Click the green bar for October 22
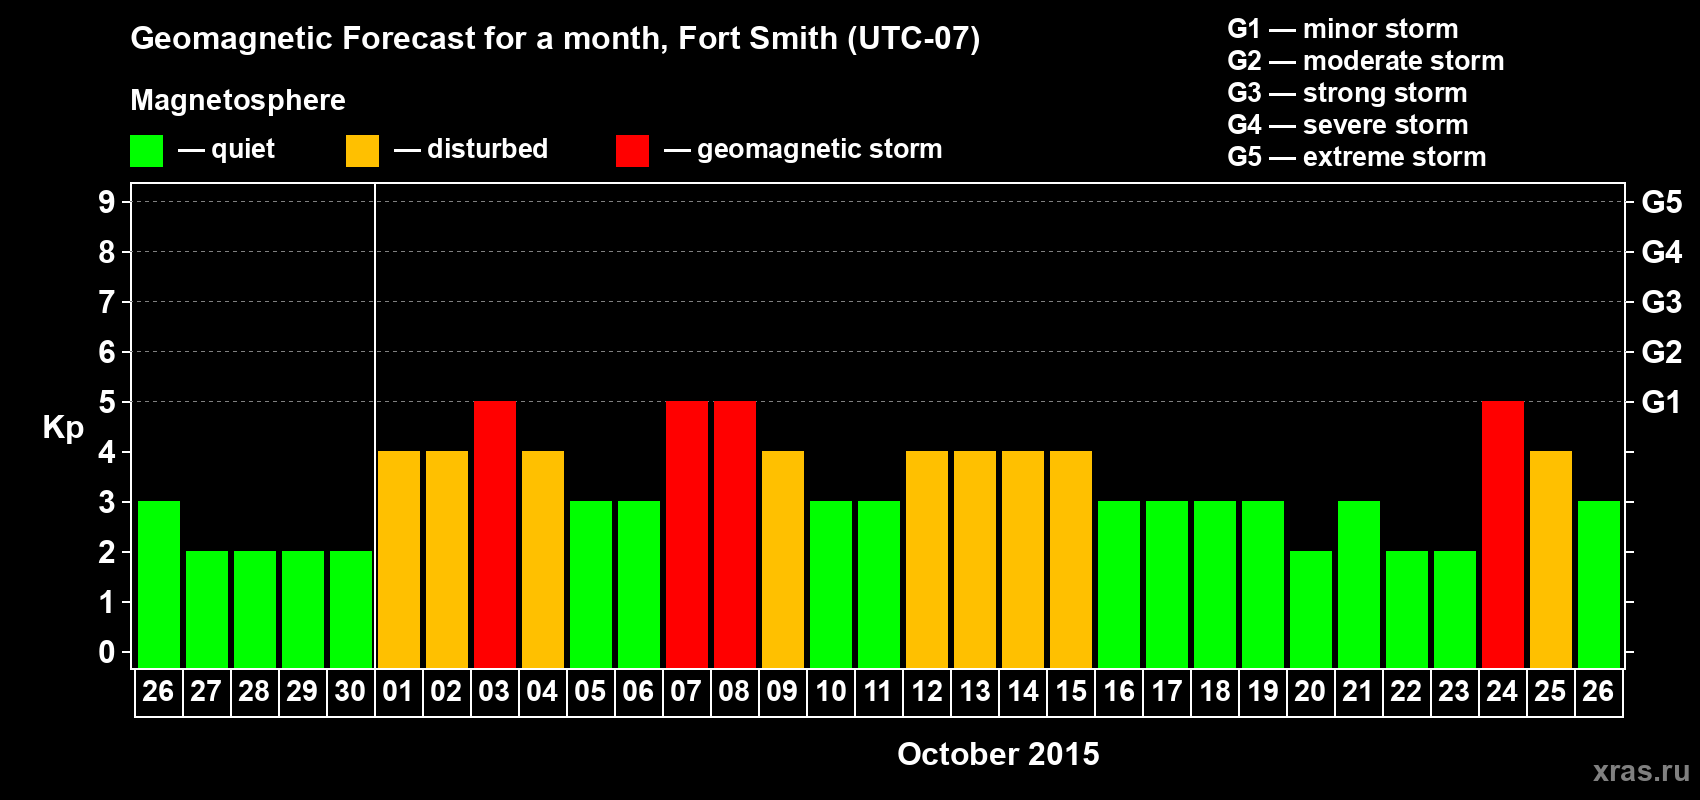 [1407, 609]
